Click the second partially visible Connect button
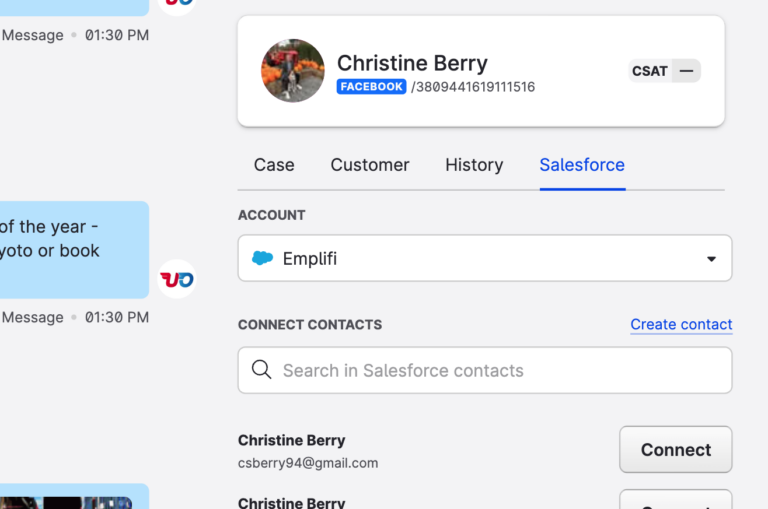 pos(676,500)
